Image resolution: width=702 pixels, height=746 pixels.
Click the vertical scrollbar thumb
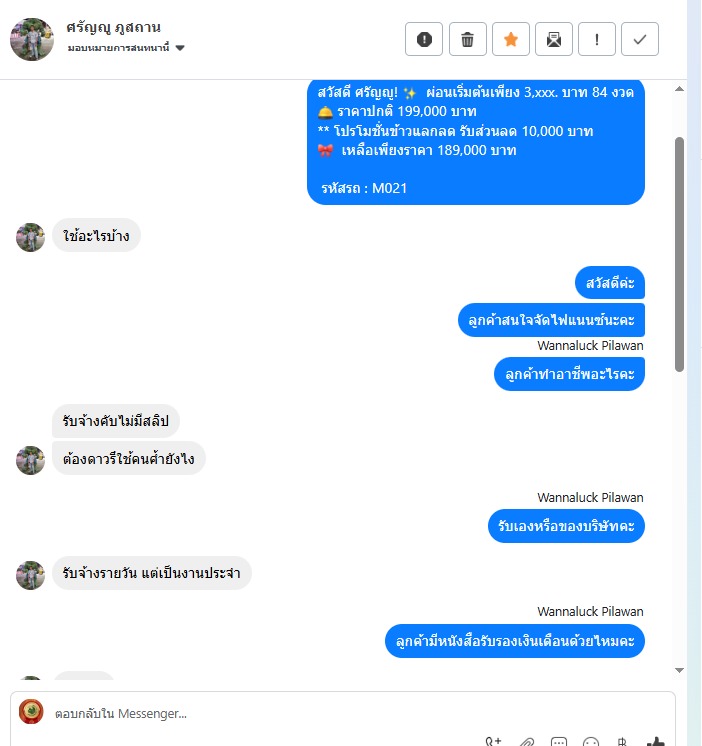click(679, 254)
